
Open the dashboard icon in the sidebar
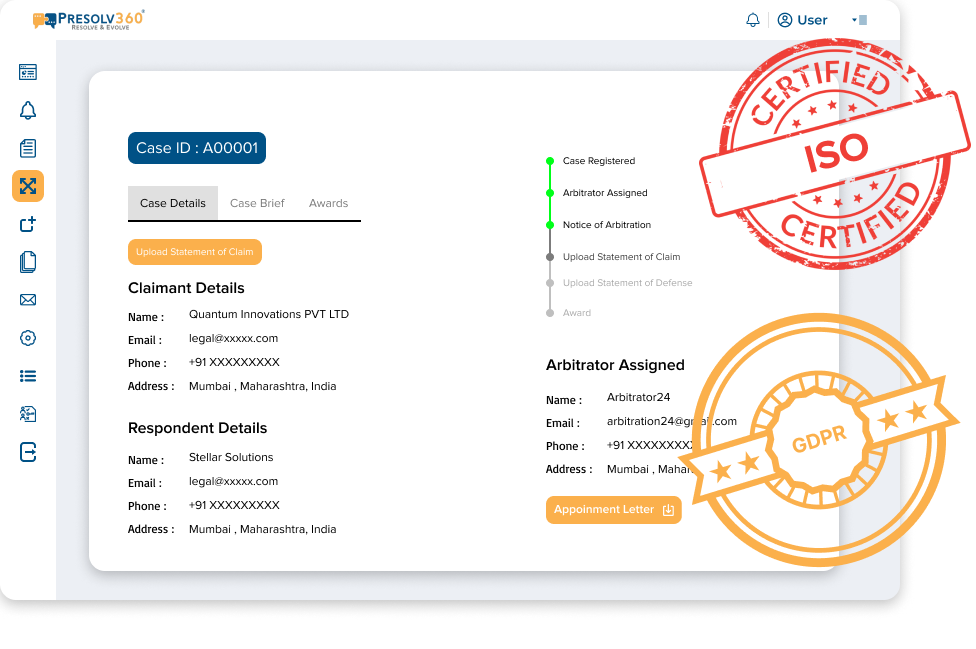click(x=28, y=72)
